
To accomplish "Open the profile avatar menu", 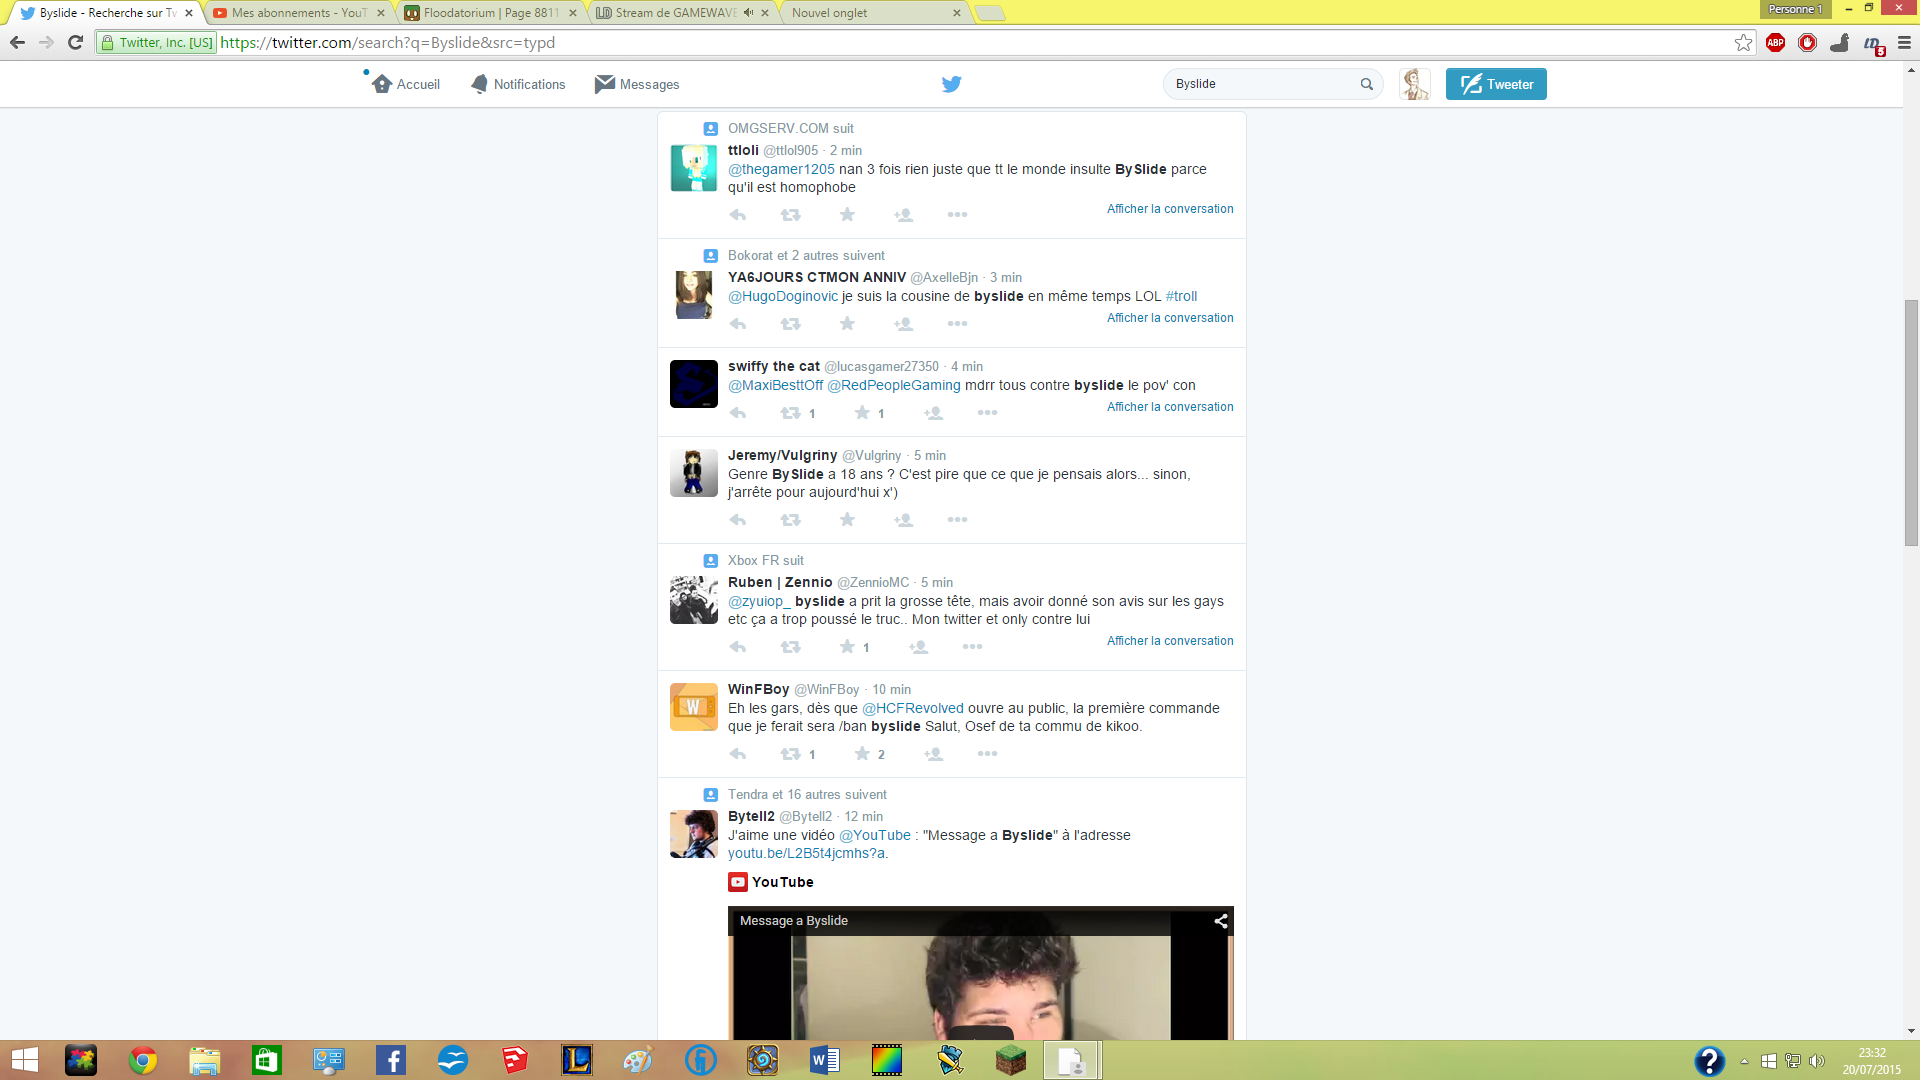I will [x=1414, y=84].
